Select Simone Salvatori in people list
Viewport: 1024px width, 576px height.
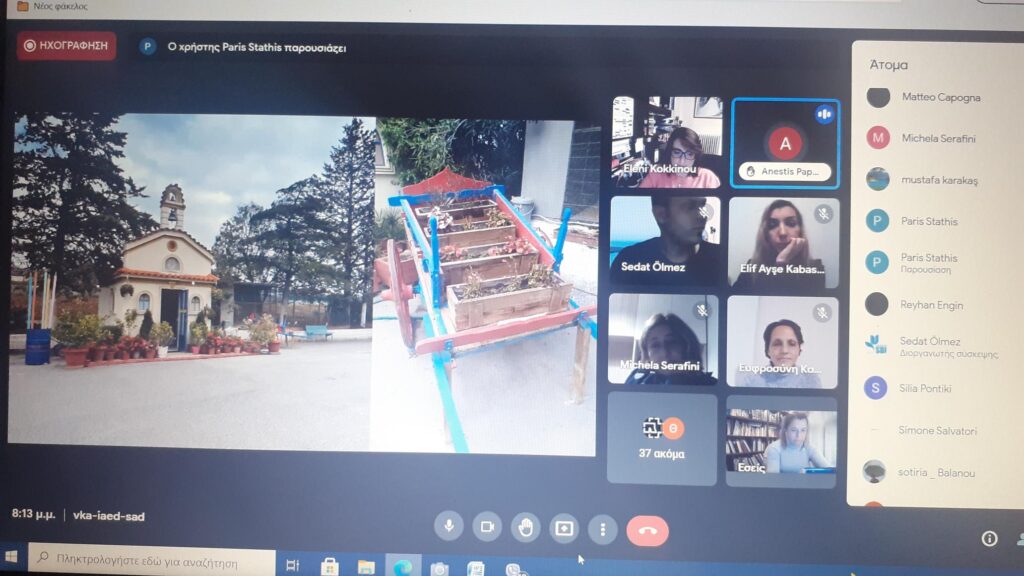937,430
